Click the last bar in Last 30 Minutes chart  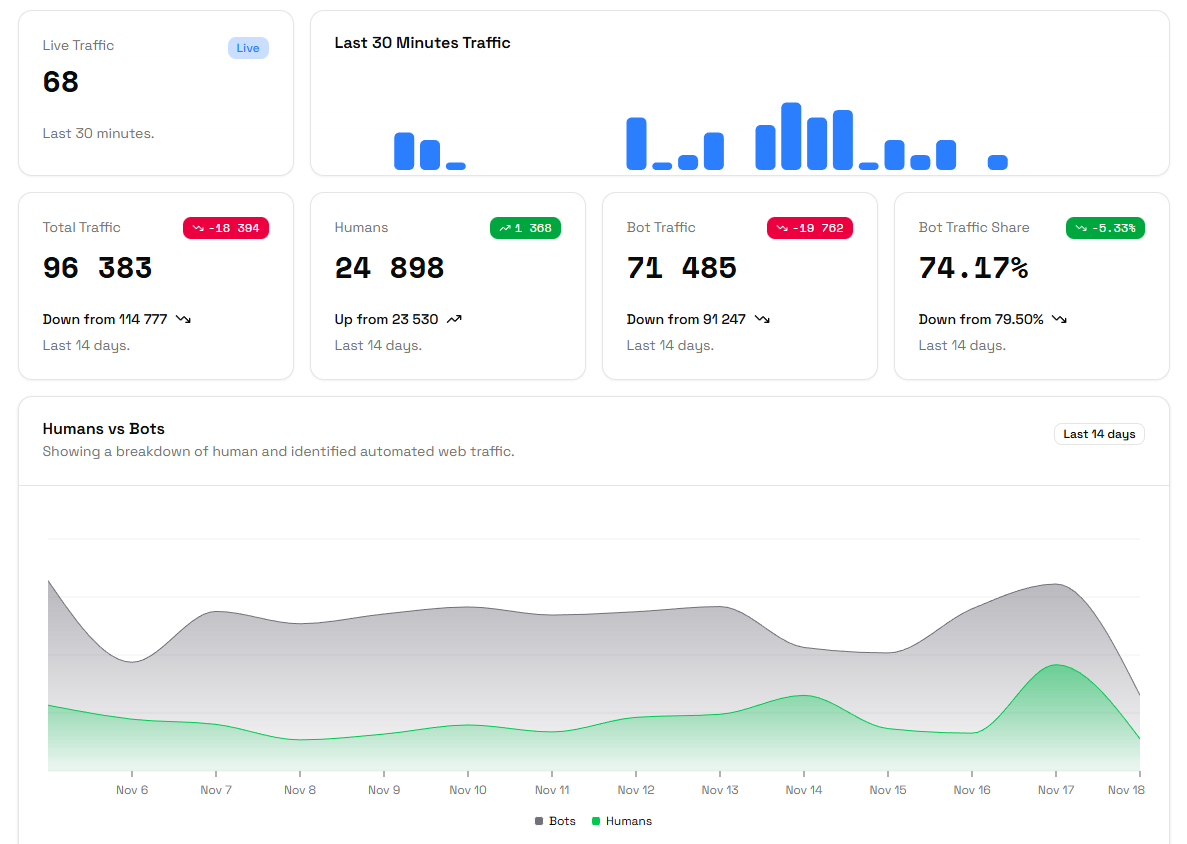pos(997,162)
